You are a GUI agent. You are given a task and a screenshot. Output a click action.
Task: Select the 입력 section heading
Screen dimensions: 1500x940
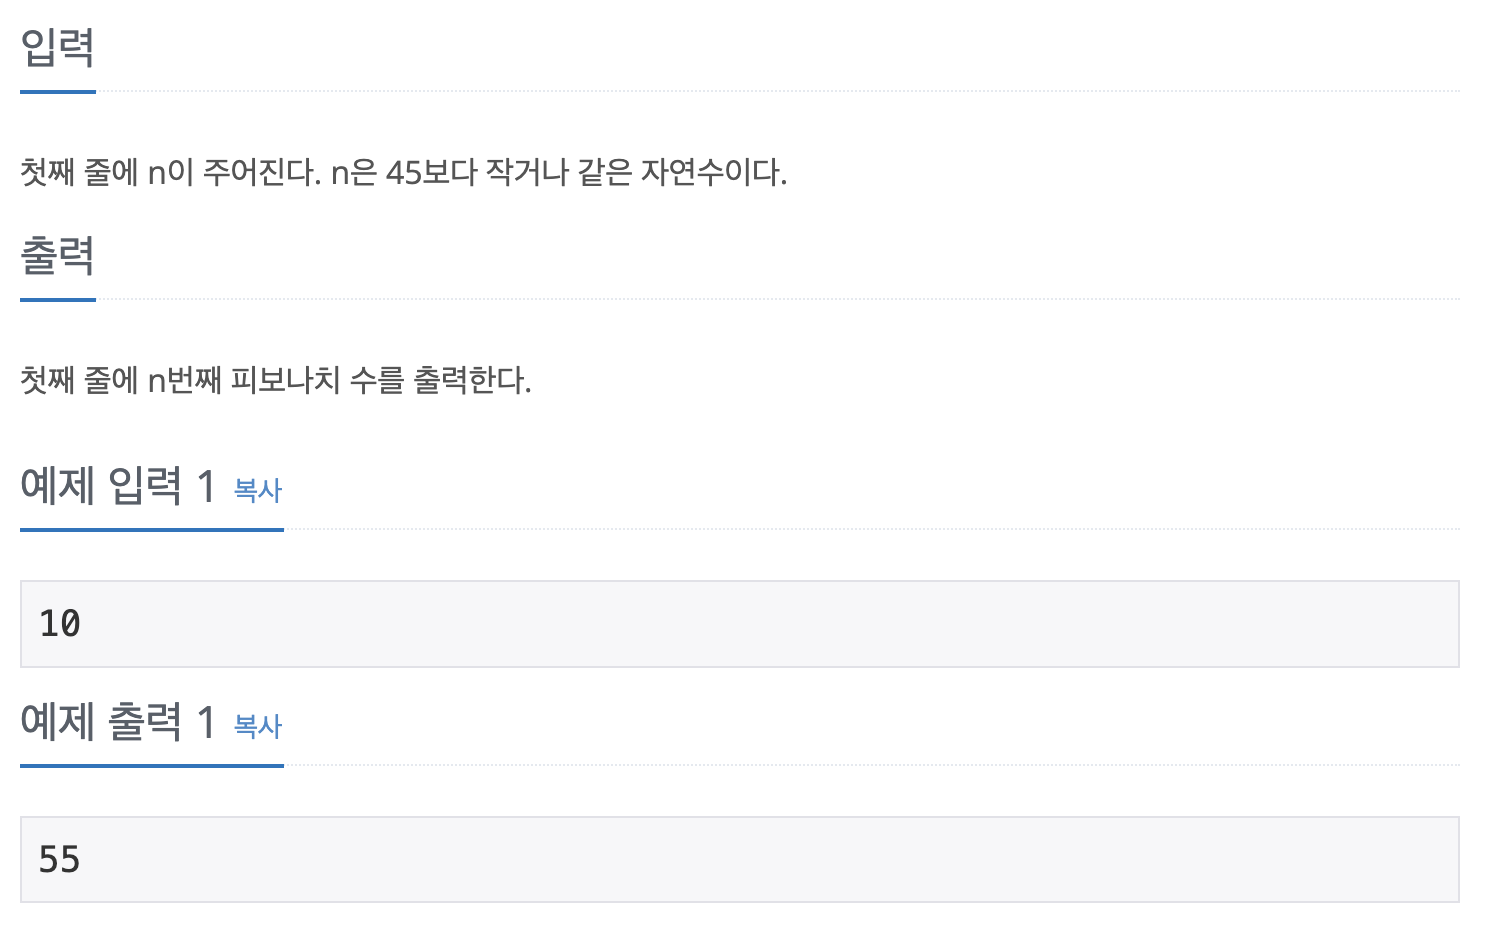click(x=58, y=48)
